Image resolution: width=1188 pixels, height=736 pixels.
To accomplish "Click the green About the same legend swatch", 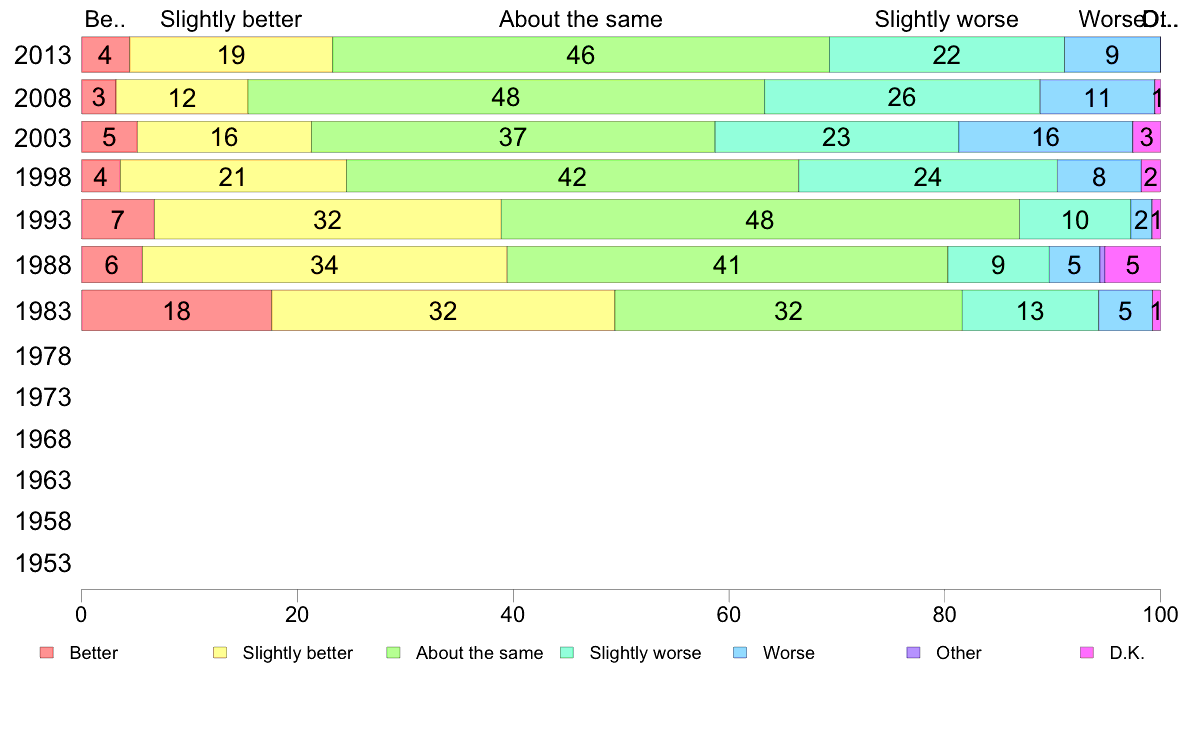I will click(393, 653).
